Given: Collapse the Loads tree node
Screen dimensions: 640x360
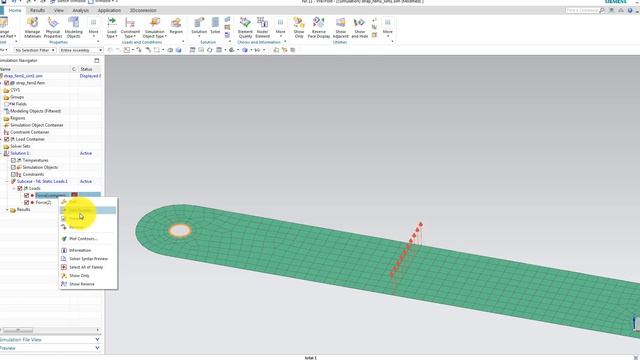Looking at the screenshot, I should pyautogui.click(x=13, y=189).
